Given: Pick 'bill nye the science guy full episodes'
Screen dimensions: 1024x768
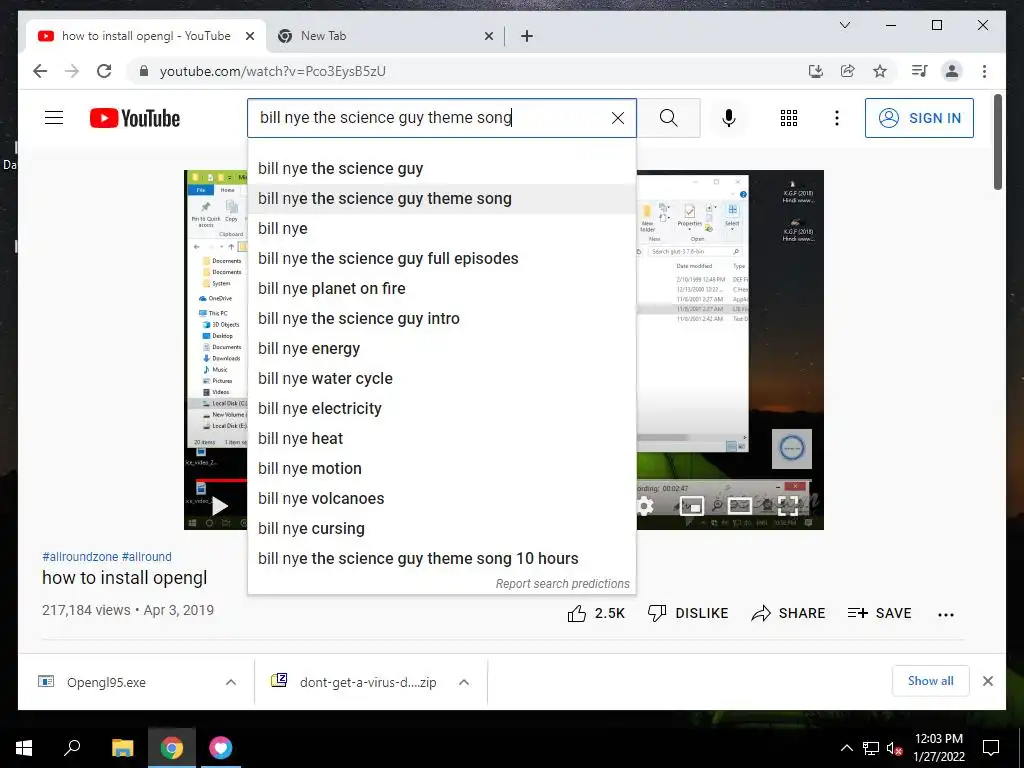Looking at the screenshot, I should (442, 259).
